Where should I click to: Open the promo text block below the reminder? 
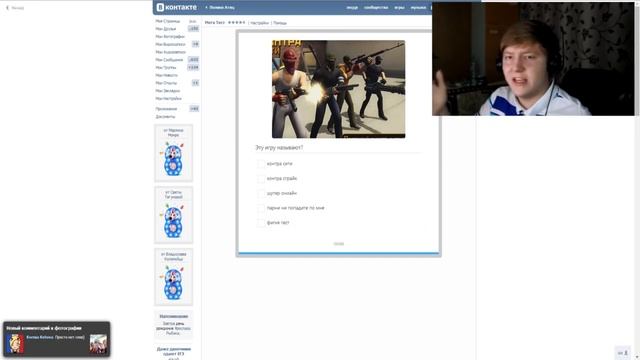point(173,353)
